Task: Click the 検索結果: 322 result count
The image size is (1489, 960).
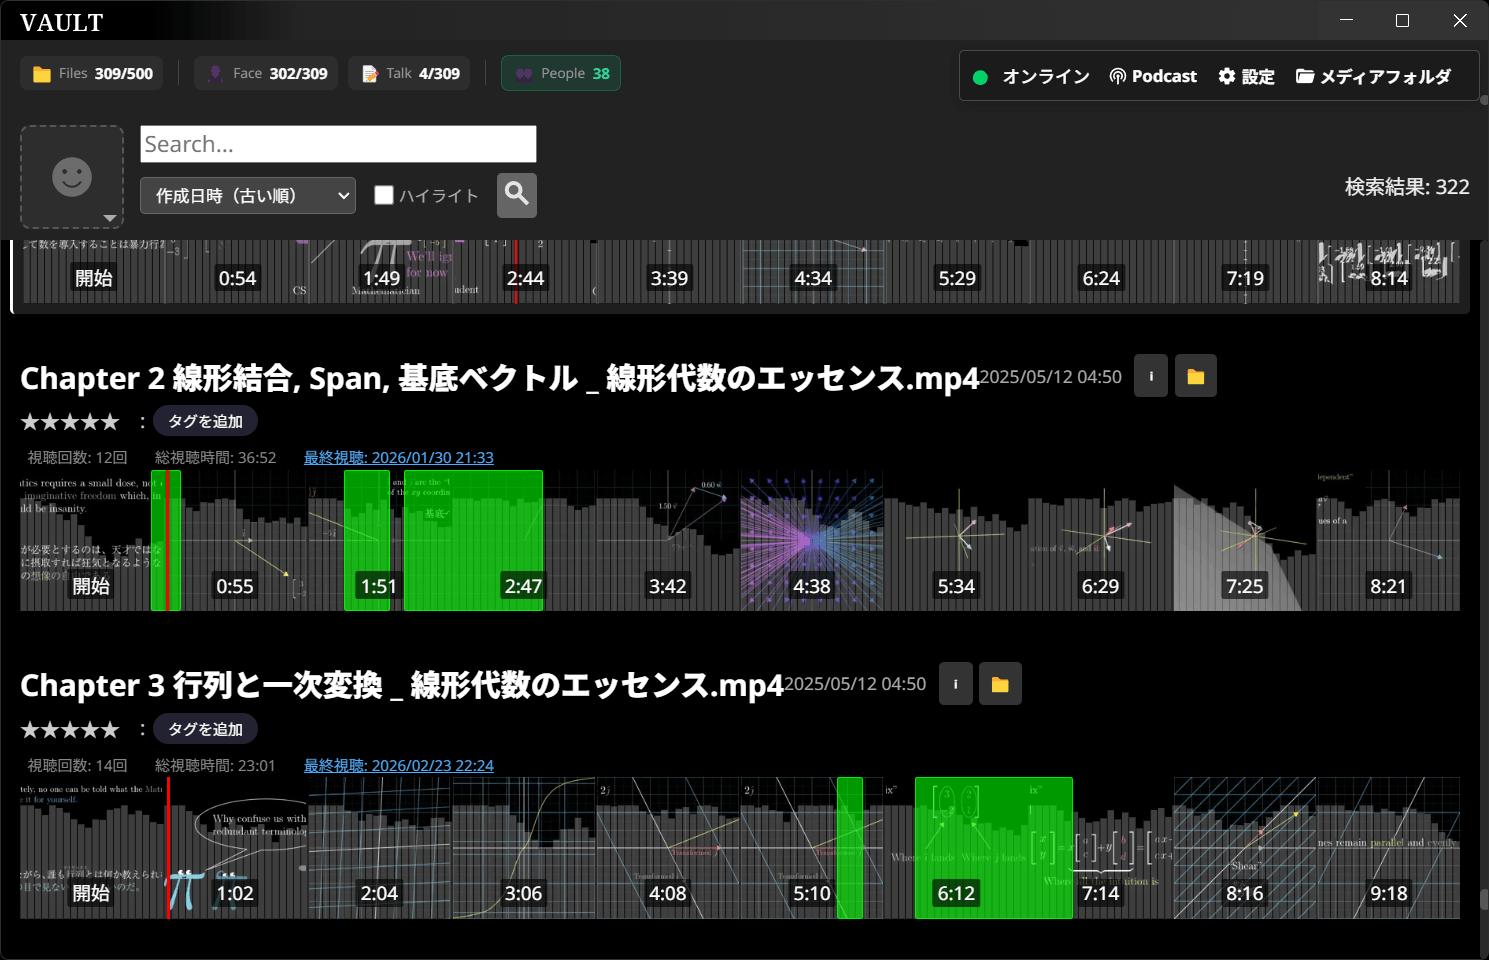Action: 1407,186
